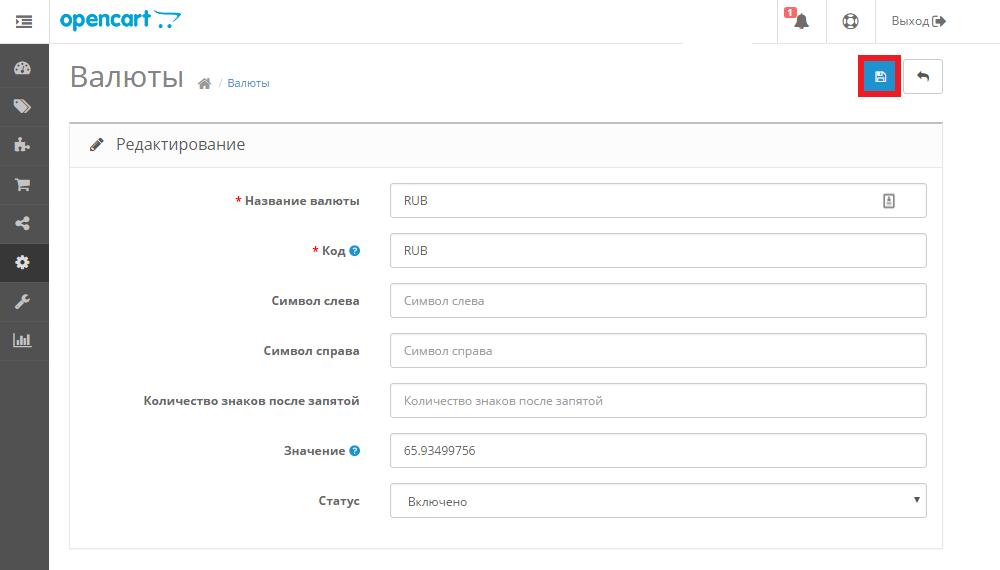Open the Tools wrench icon in sidebar
The image size is (1000, 570).
point(23,302)
